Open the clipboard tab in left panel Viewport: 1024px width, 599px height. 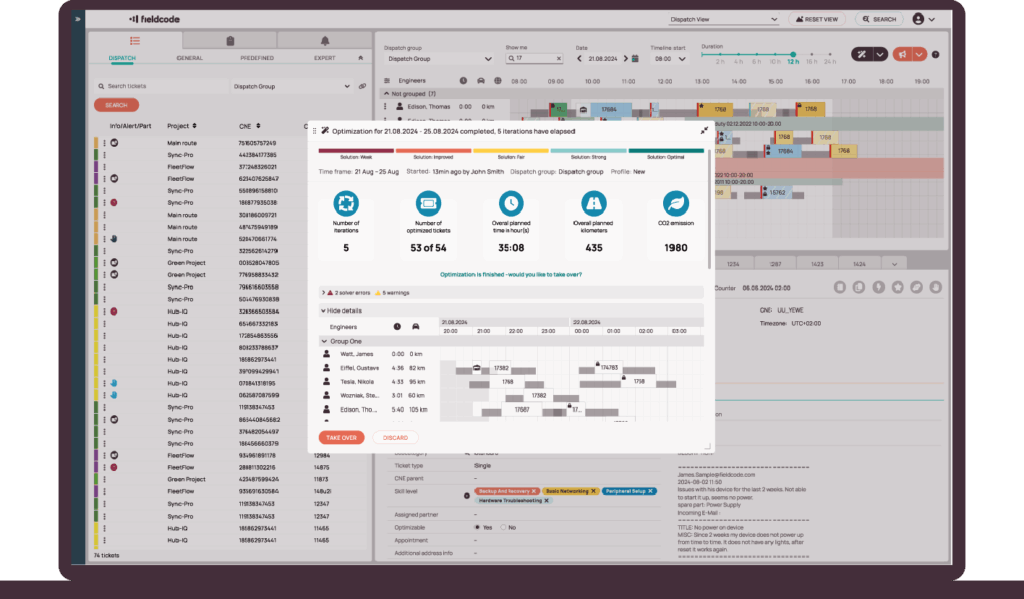(x=230, y=41)
